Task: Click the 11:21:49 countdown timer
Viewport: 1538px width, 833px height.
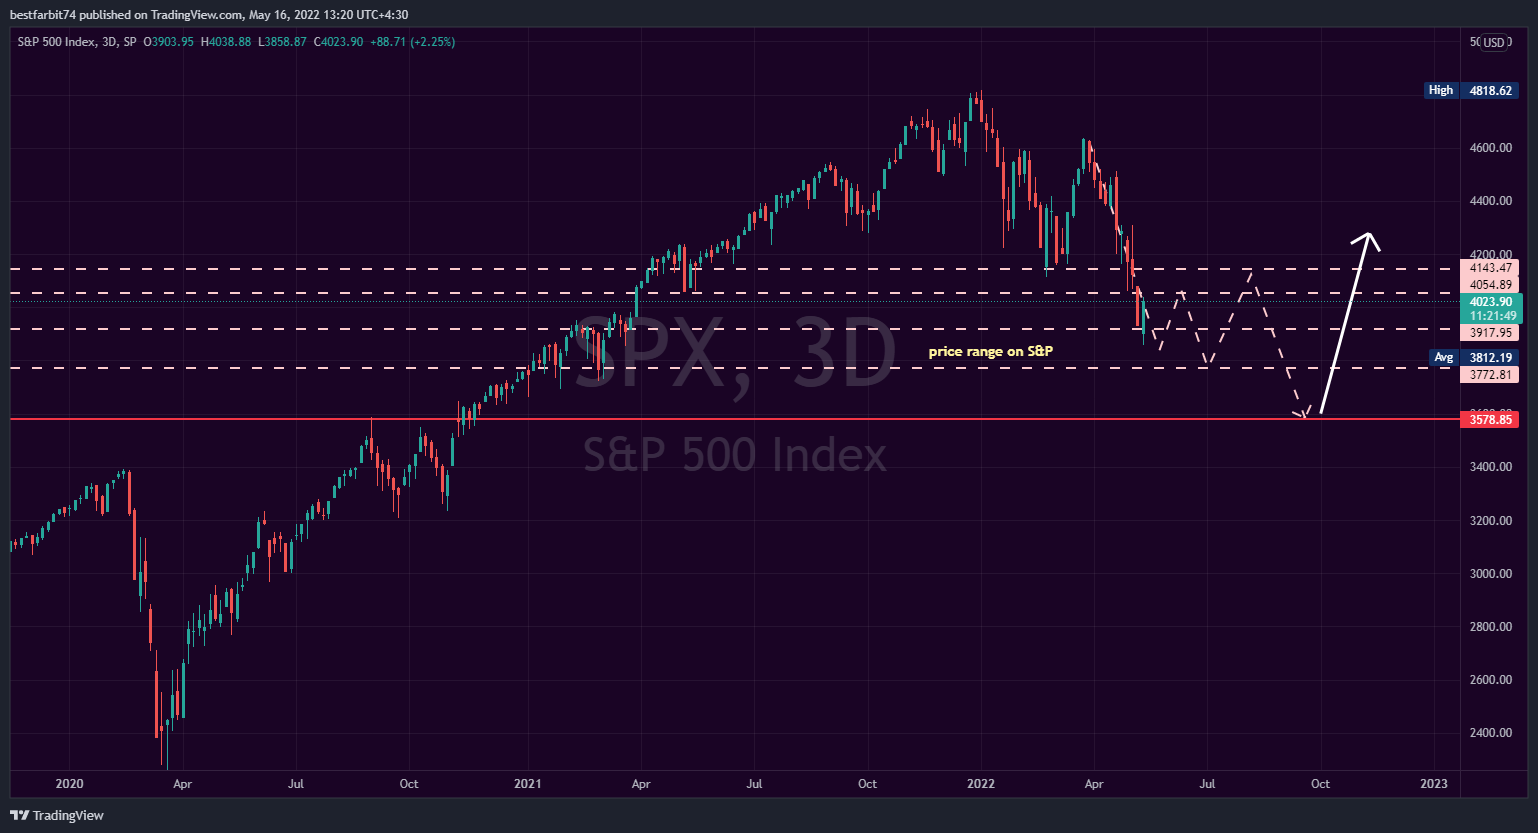Action: pyautogui.click(x=1491, y=316)
